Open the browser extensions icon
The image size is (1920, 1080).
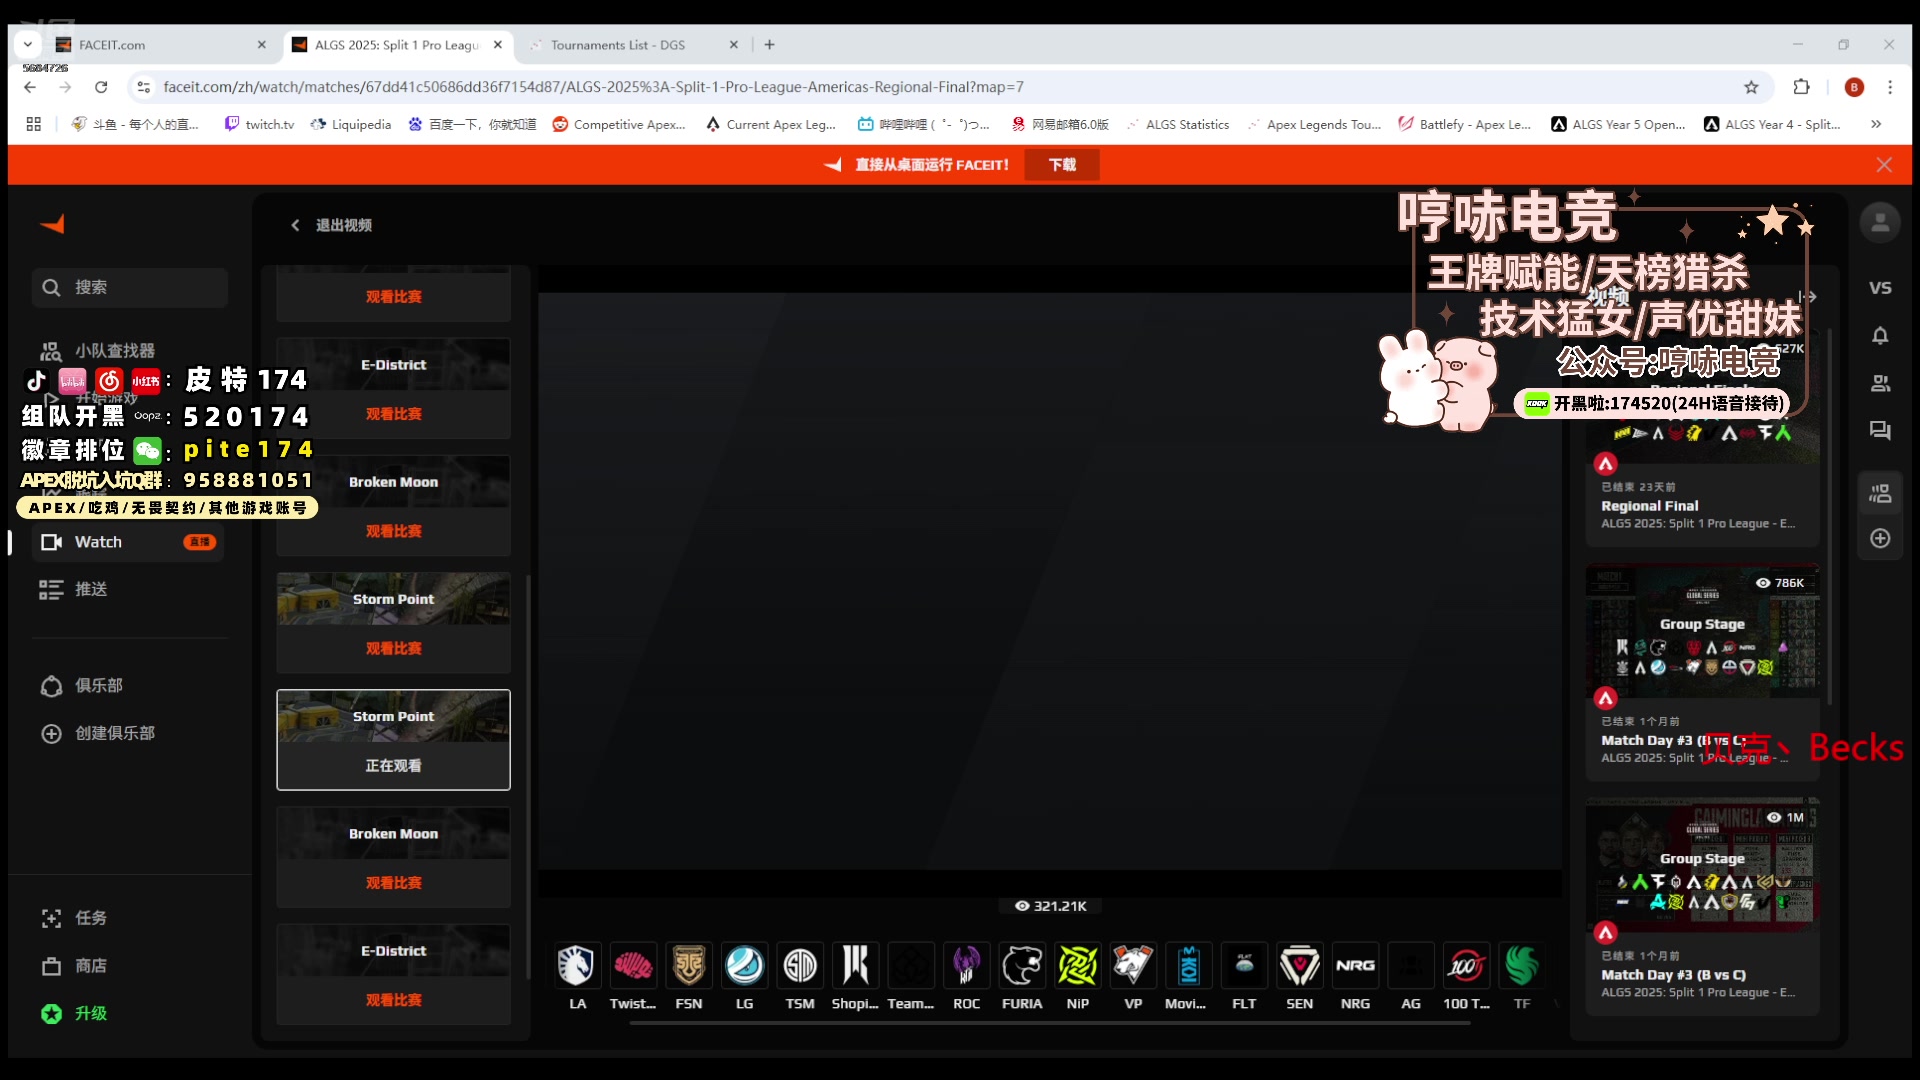click(1801, 87)
